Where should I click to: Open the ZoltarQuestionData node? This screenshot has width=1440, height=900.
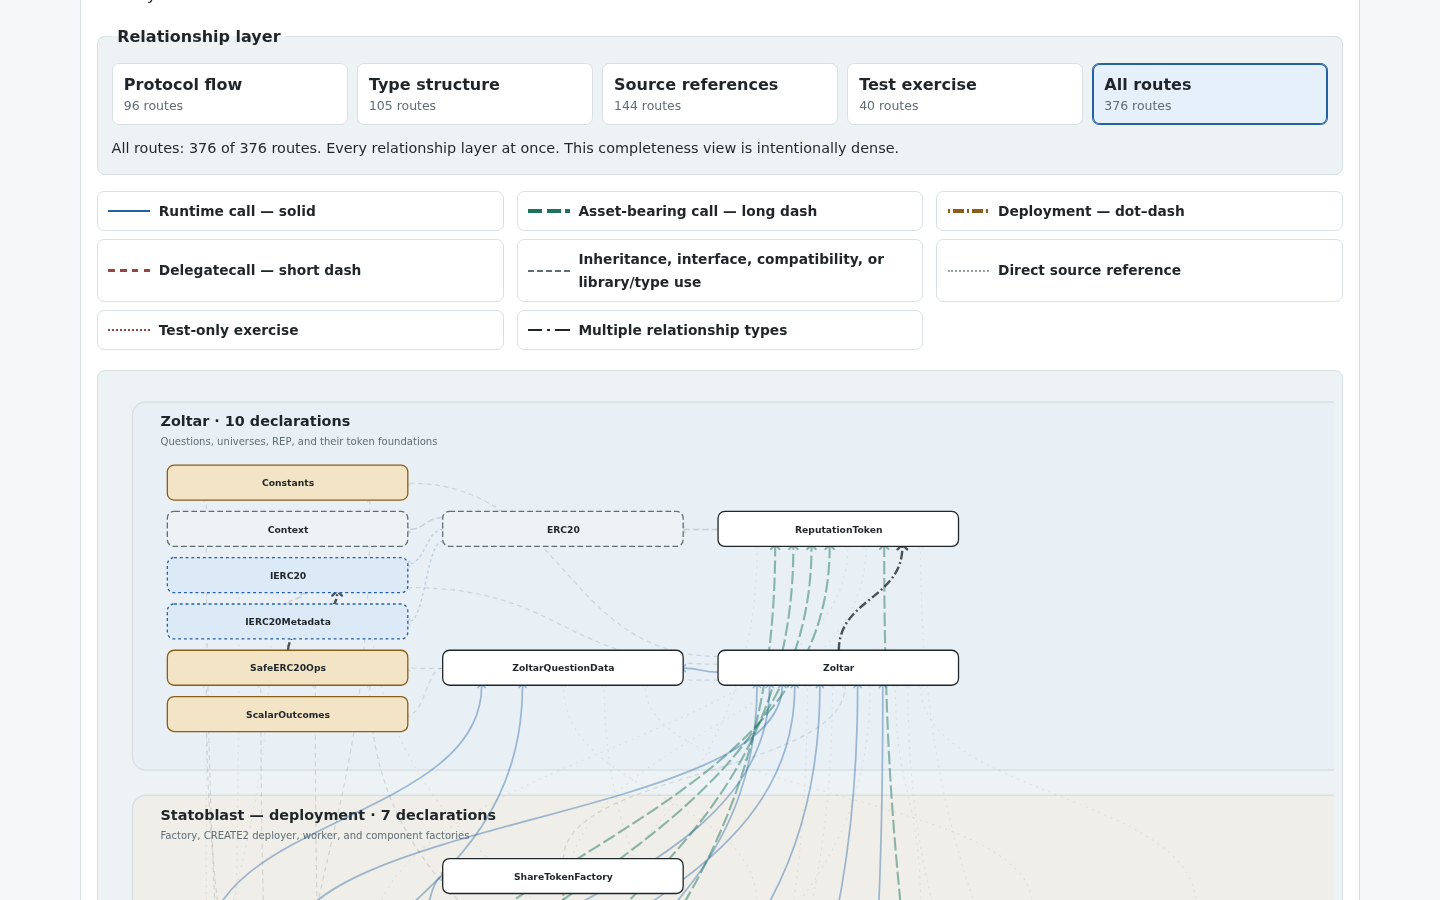click(563, 668)
